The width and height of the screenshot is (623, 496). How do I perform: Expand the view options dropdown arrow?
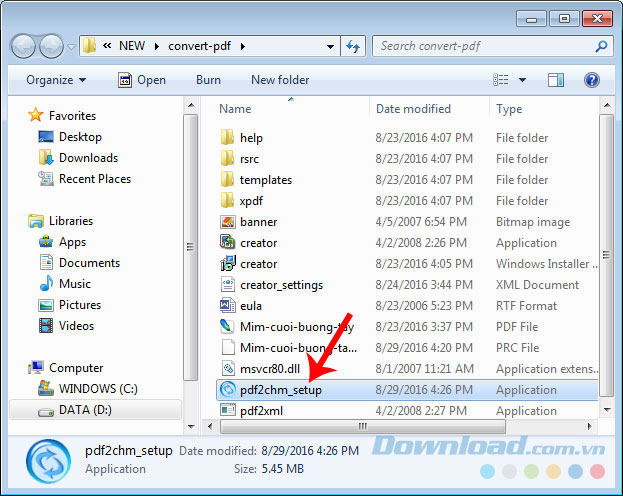pyautogui.click(x=522, y=80)
